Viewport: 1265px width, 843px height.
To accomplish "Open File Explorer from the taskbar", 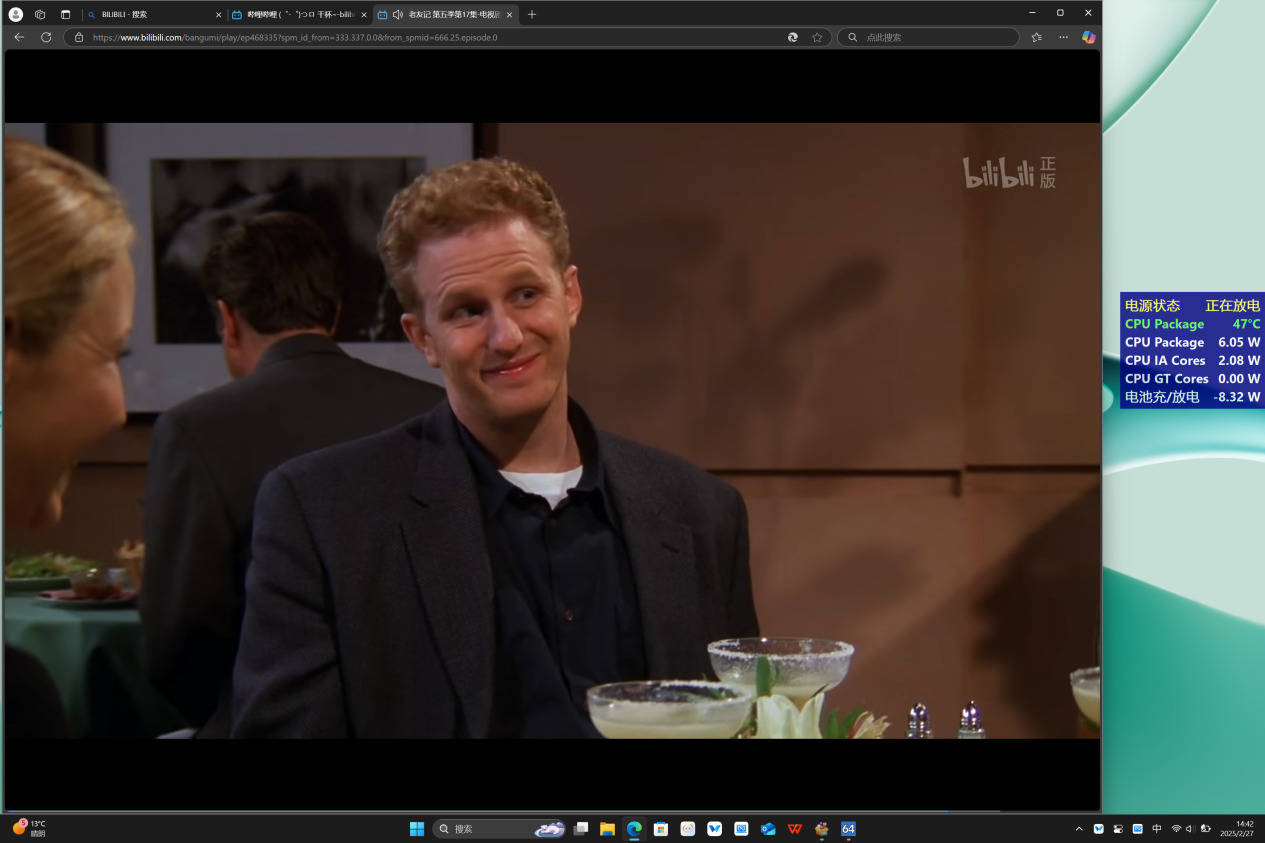I will pyautogui.click(x=607, y=829).
